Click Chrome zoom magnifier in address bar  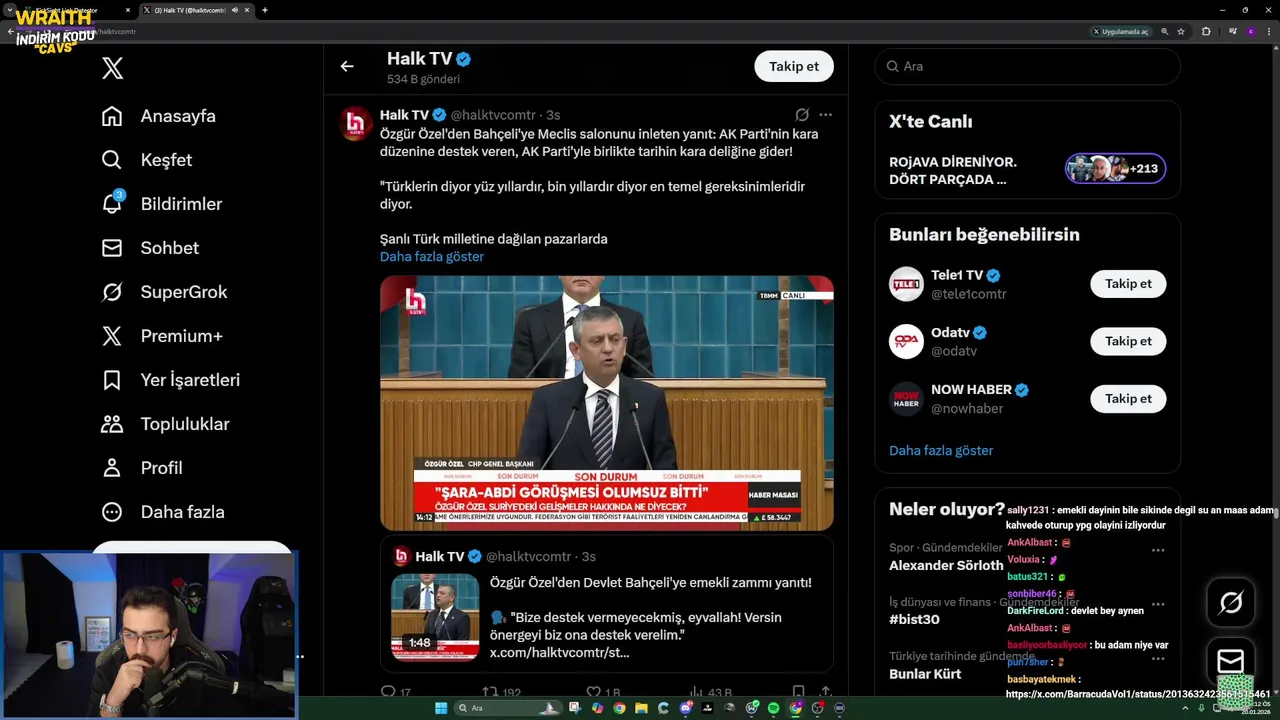tap(1164, 31)
